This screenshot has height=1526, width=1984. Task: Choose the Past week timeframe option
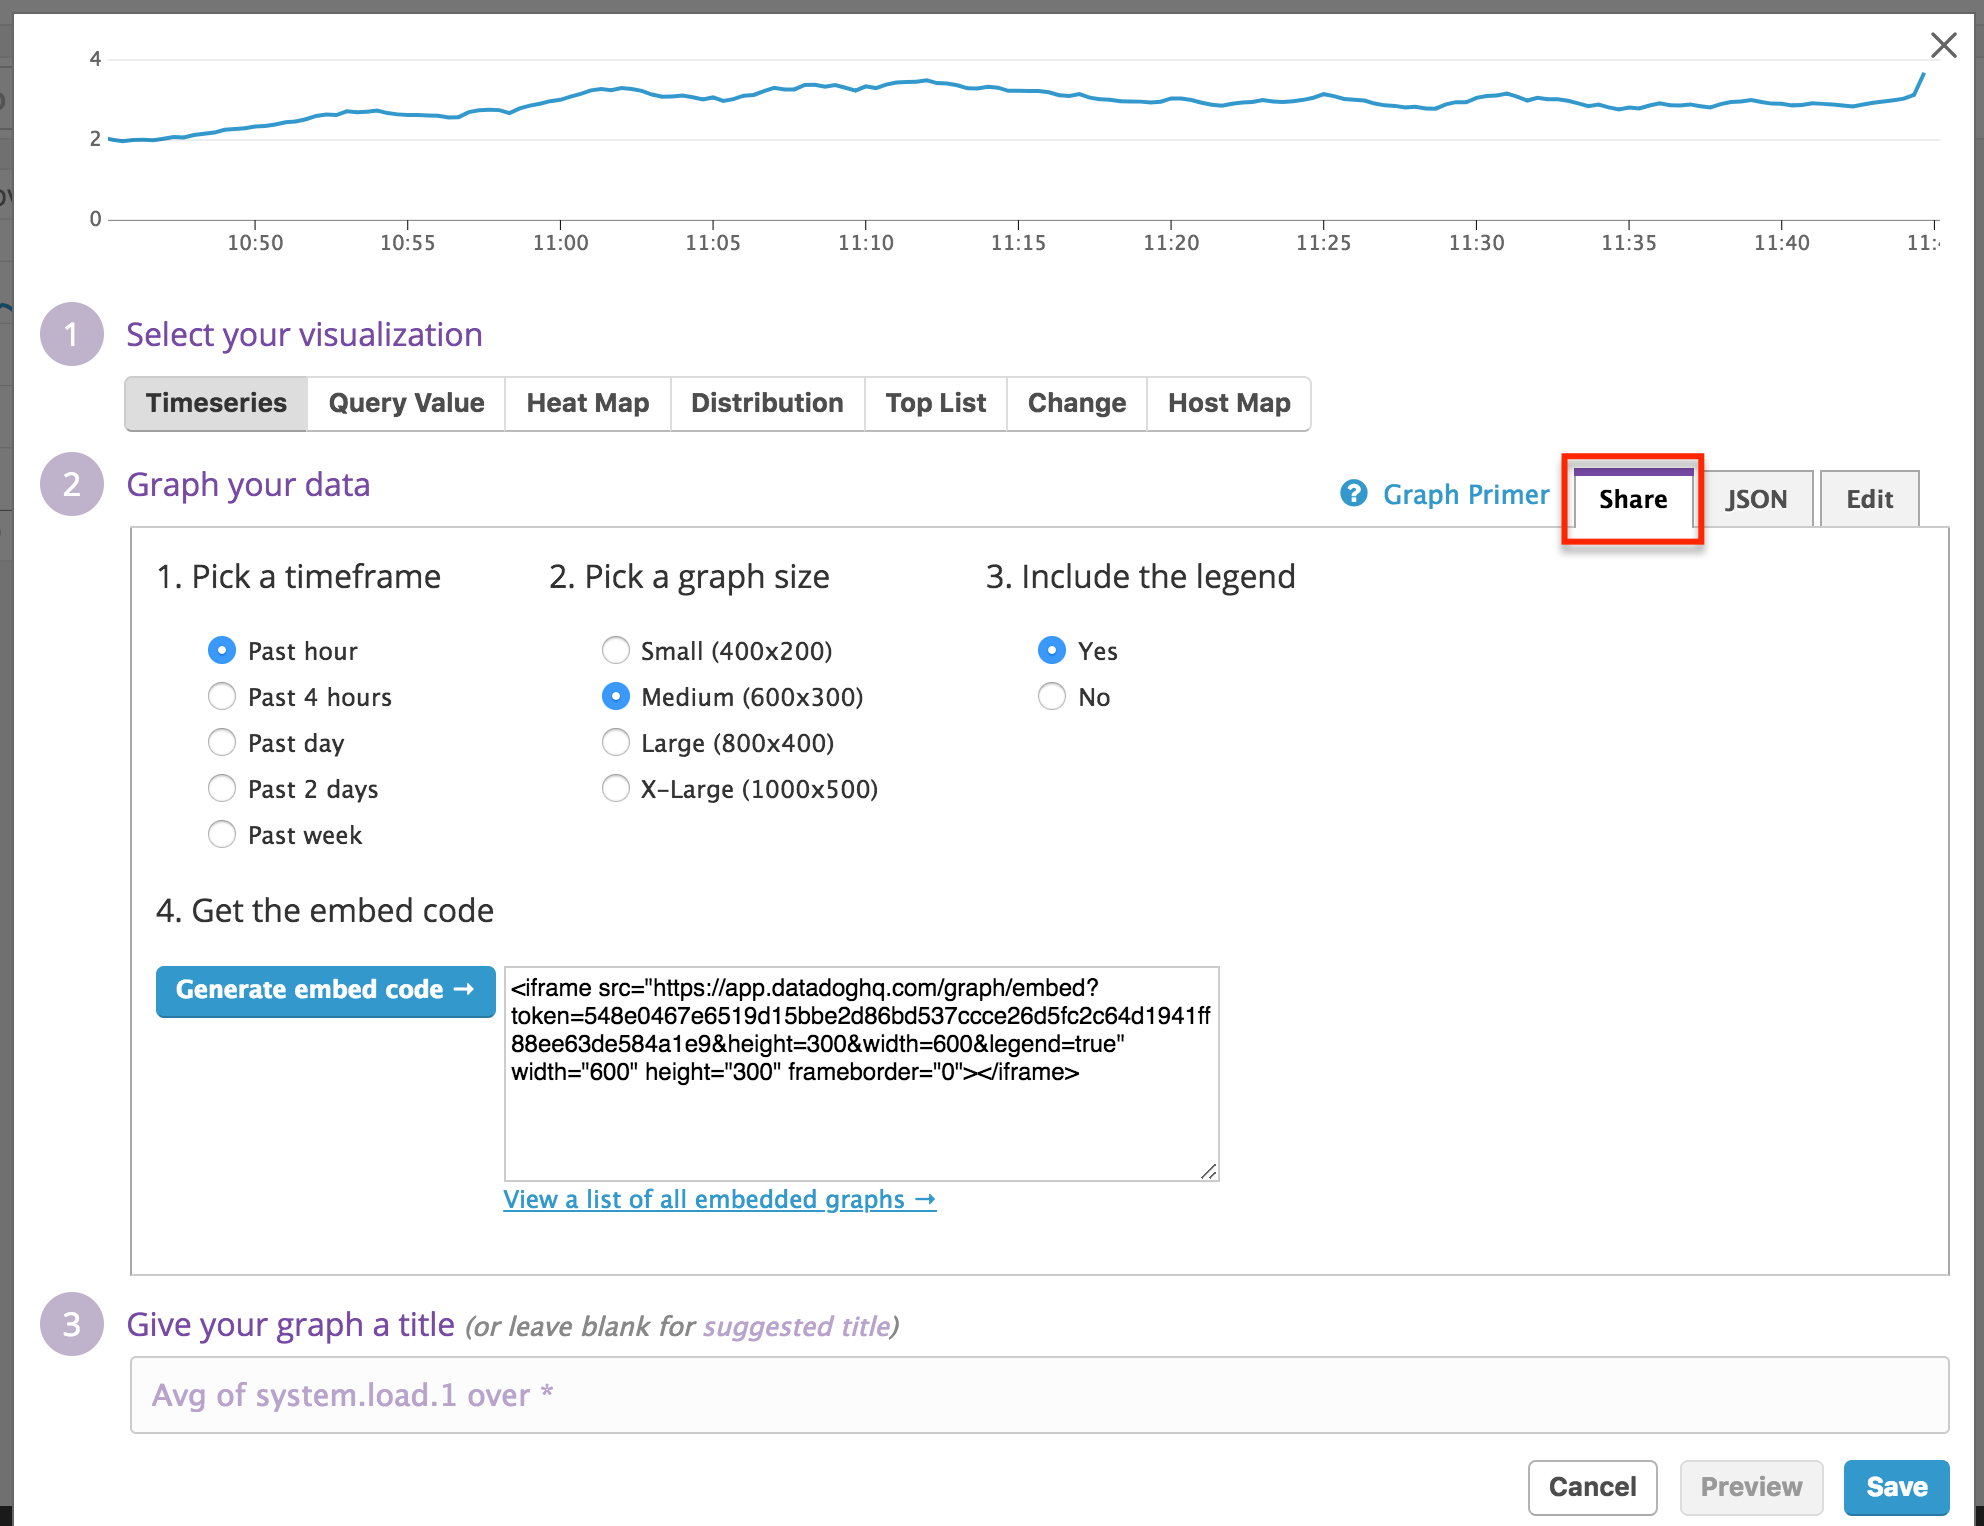click(x=222, y=835)
